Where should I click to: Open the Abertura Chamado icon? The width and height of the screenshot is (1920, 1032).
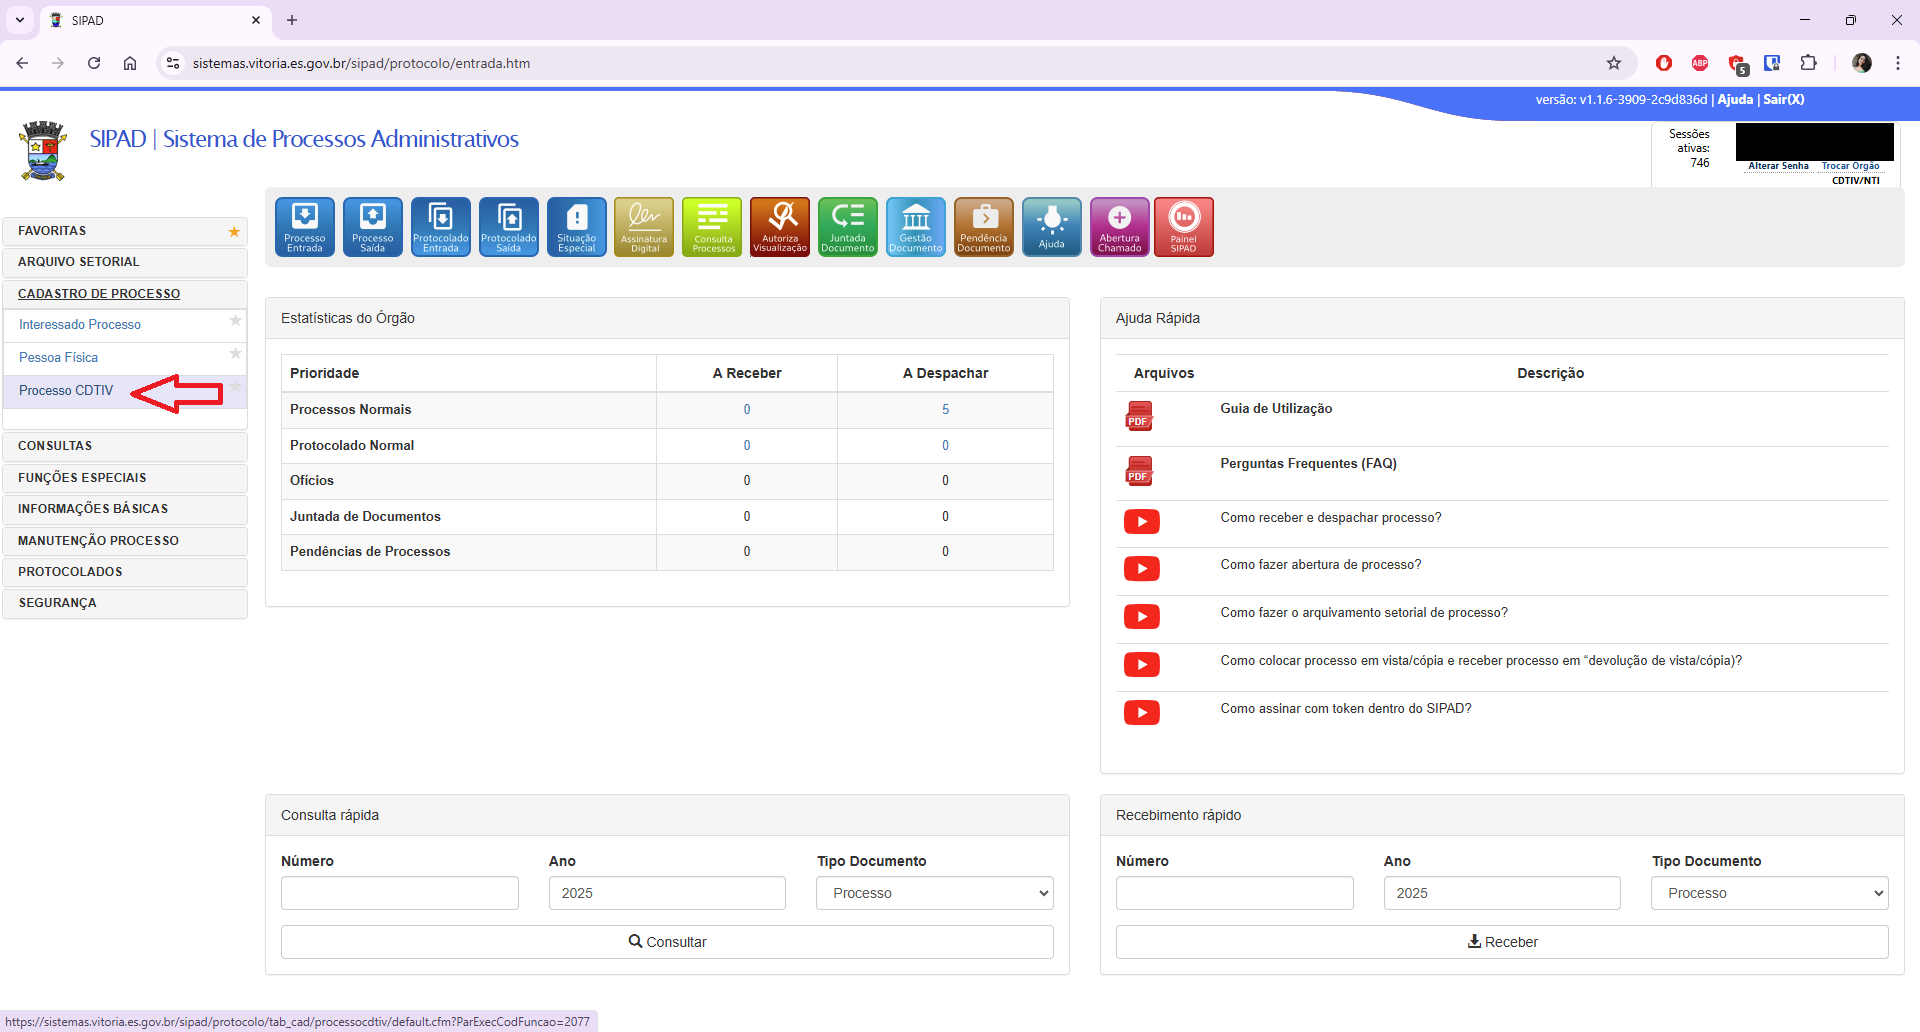click(x=1119, y=227)
